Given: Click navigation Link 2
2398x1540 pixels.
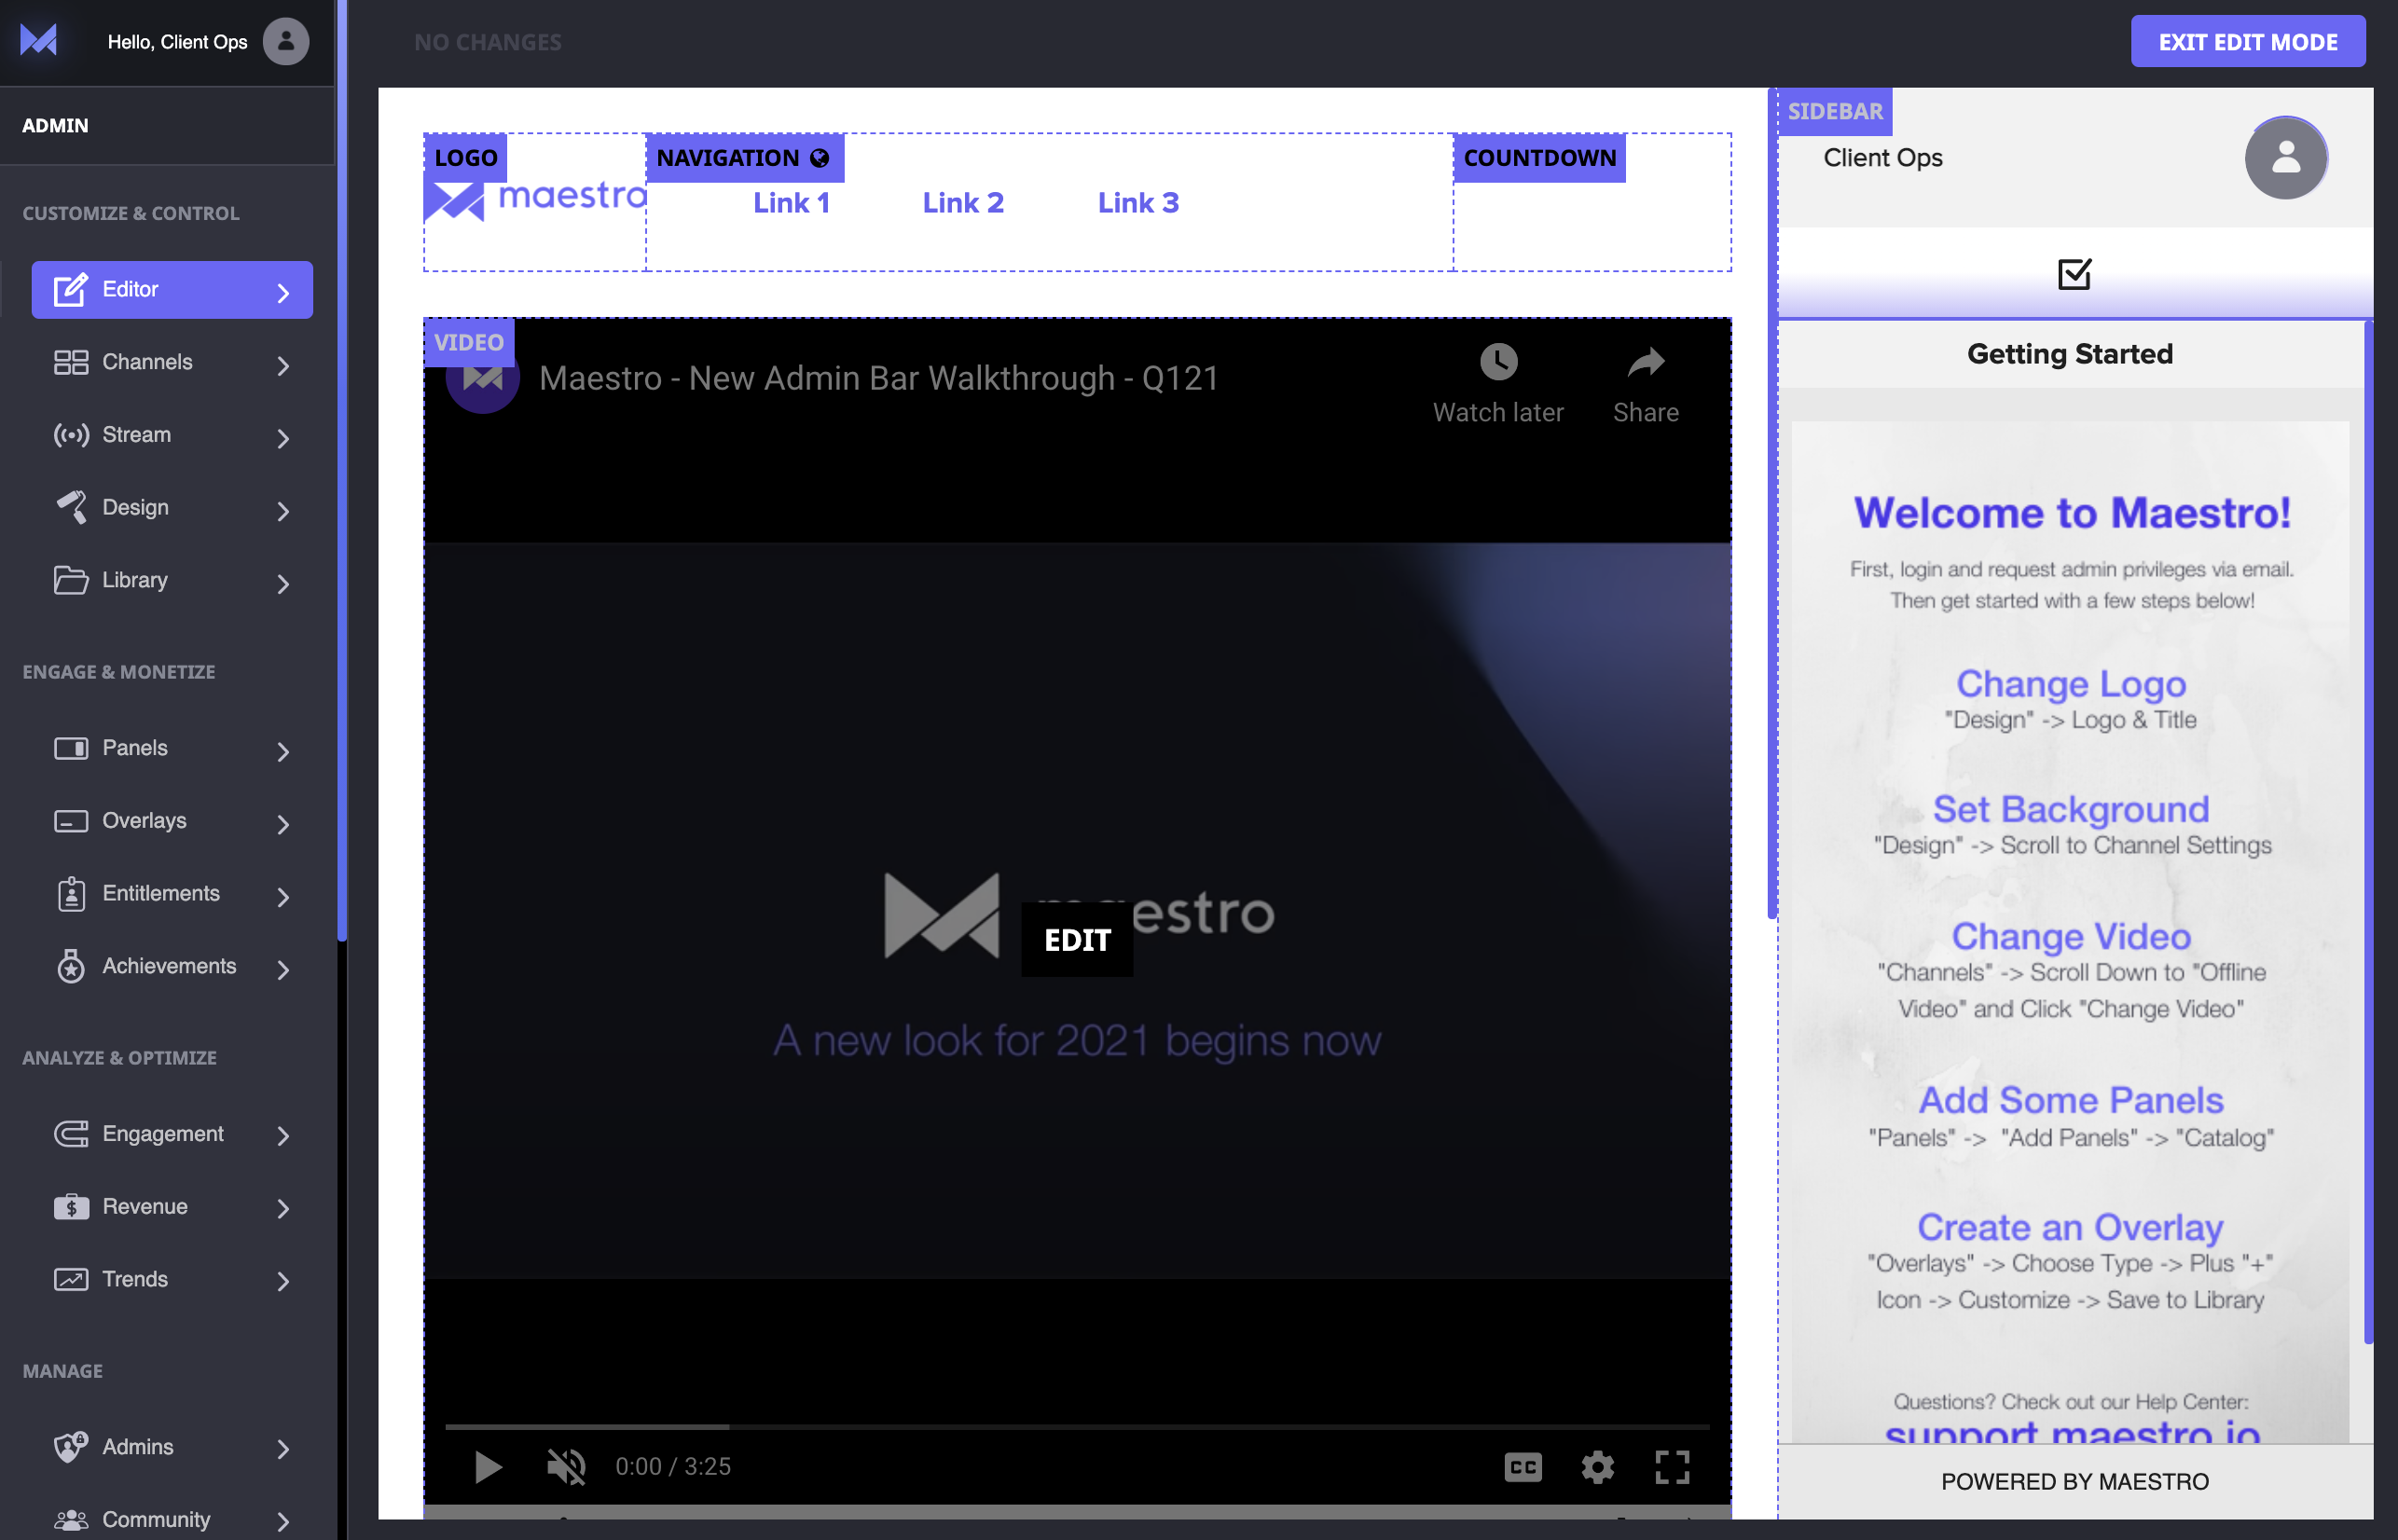Looking at the screenshot, I should coord(963,203).
